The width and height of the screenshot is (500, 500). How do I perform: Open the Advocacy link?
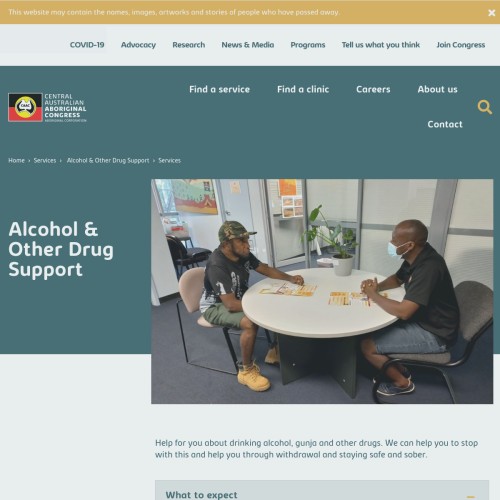(x=138, y=45)
